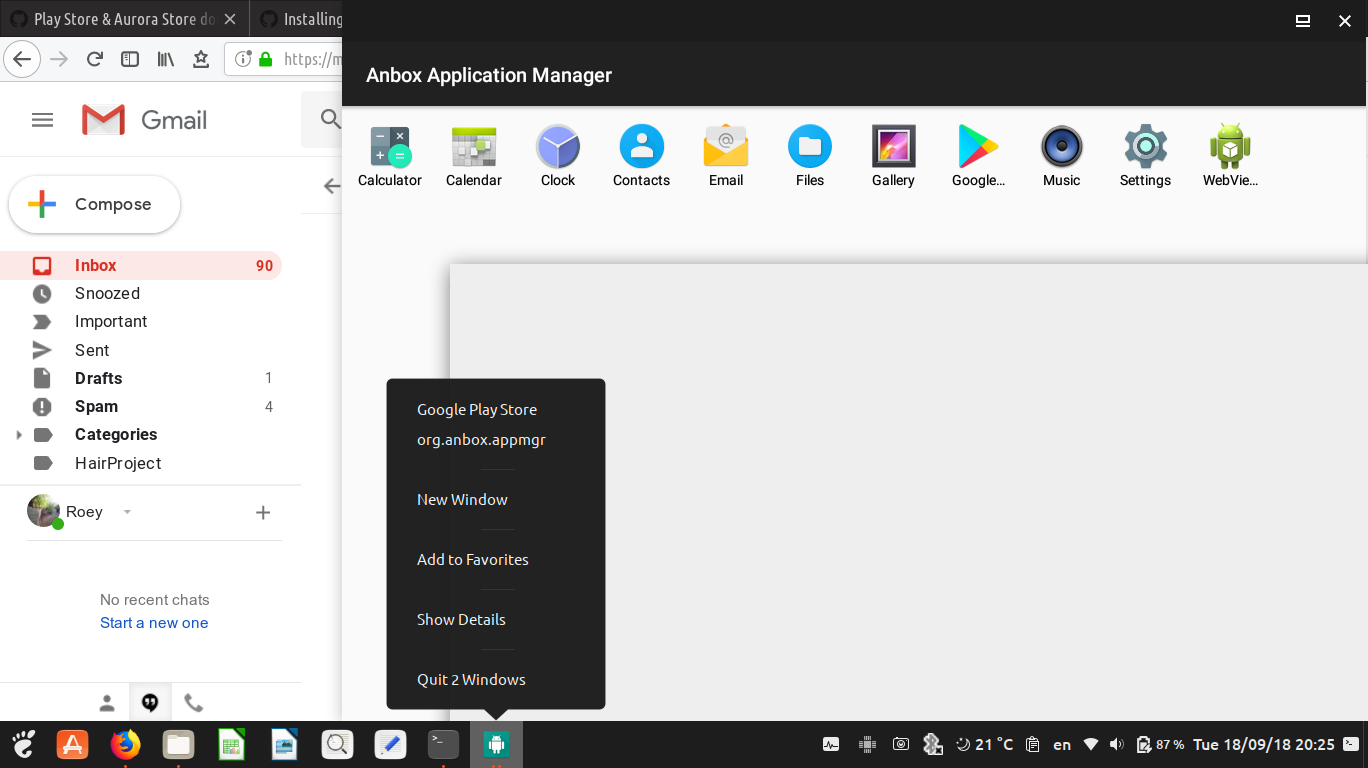Open LibreOffice Calc from the taskbar
This screenshot has height=768, width=1368.
tap(231, 744)
